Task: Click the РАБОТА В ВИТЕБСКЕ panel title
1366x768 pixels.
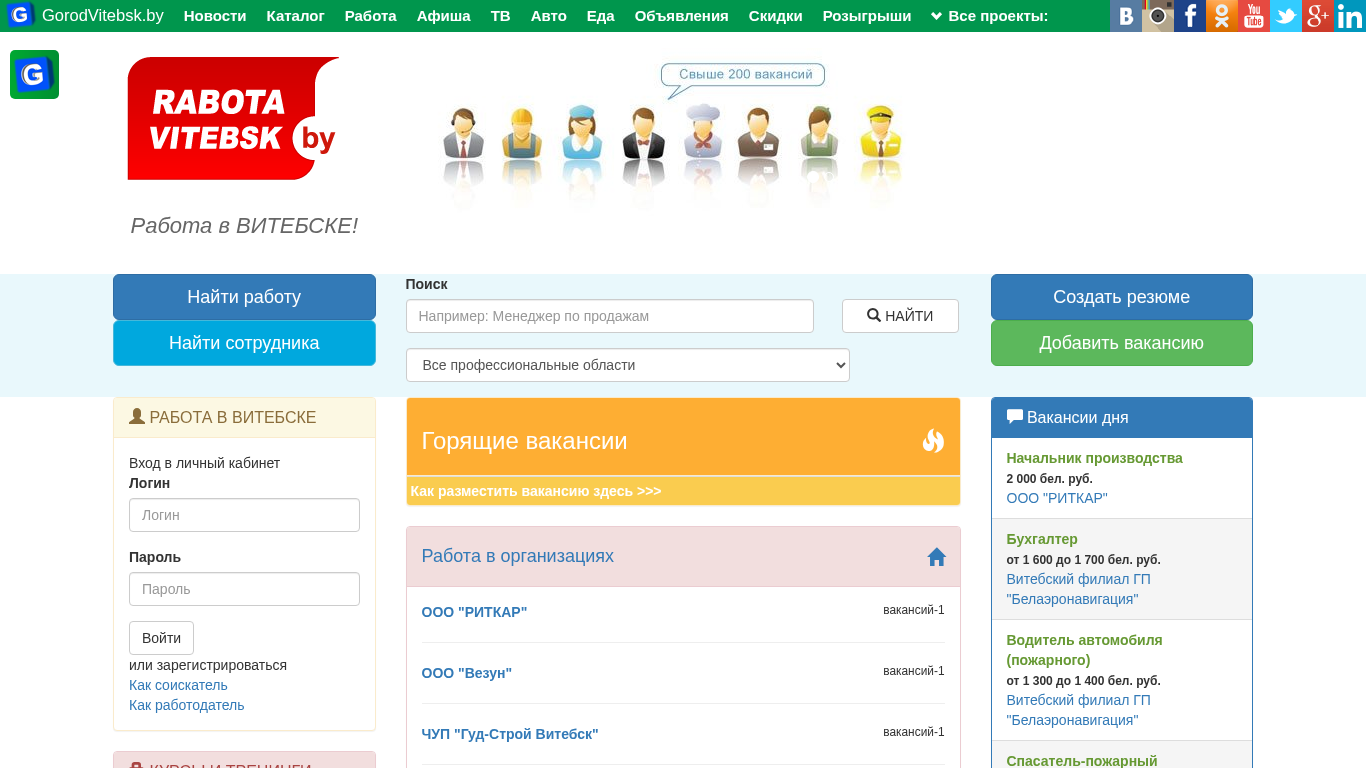Action: (233, 417)
